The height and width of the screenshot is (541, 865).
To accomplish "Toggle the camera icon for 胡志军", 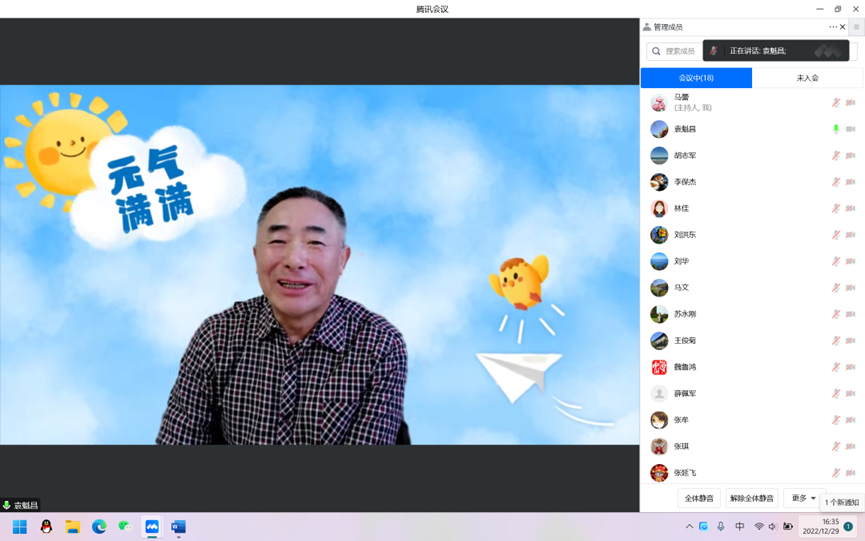I will [851, 156].
